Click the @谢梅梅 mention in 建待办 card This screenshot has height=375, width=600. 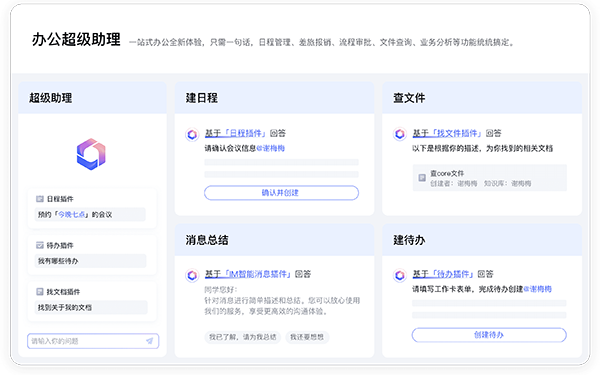point(537,289)
